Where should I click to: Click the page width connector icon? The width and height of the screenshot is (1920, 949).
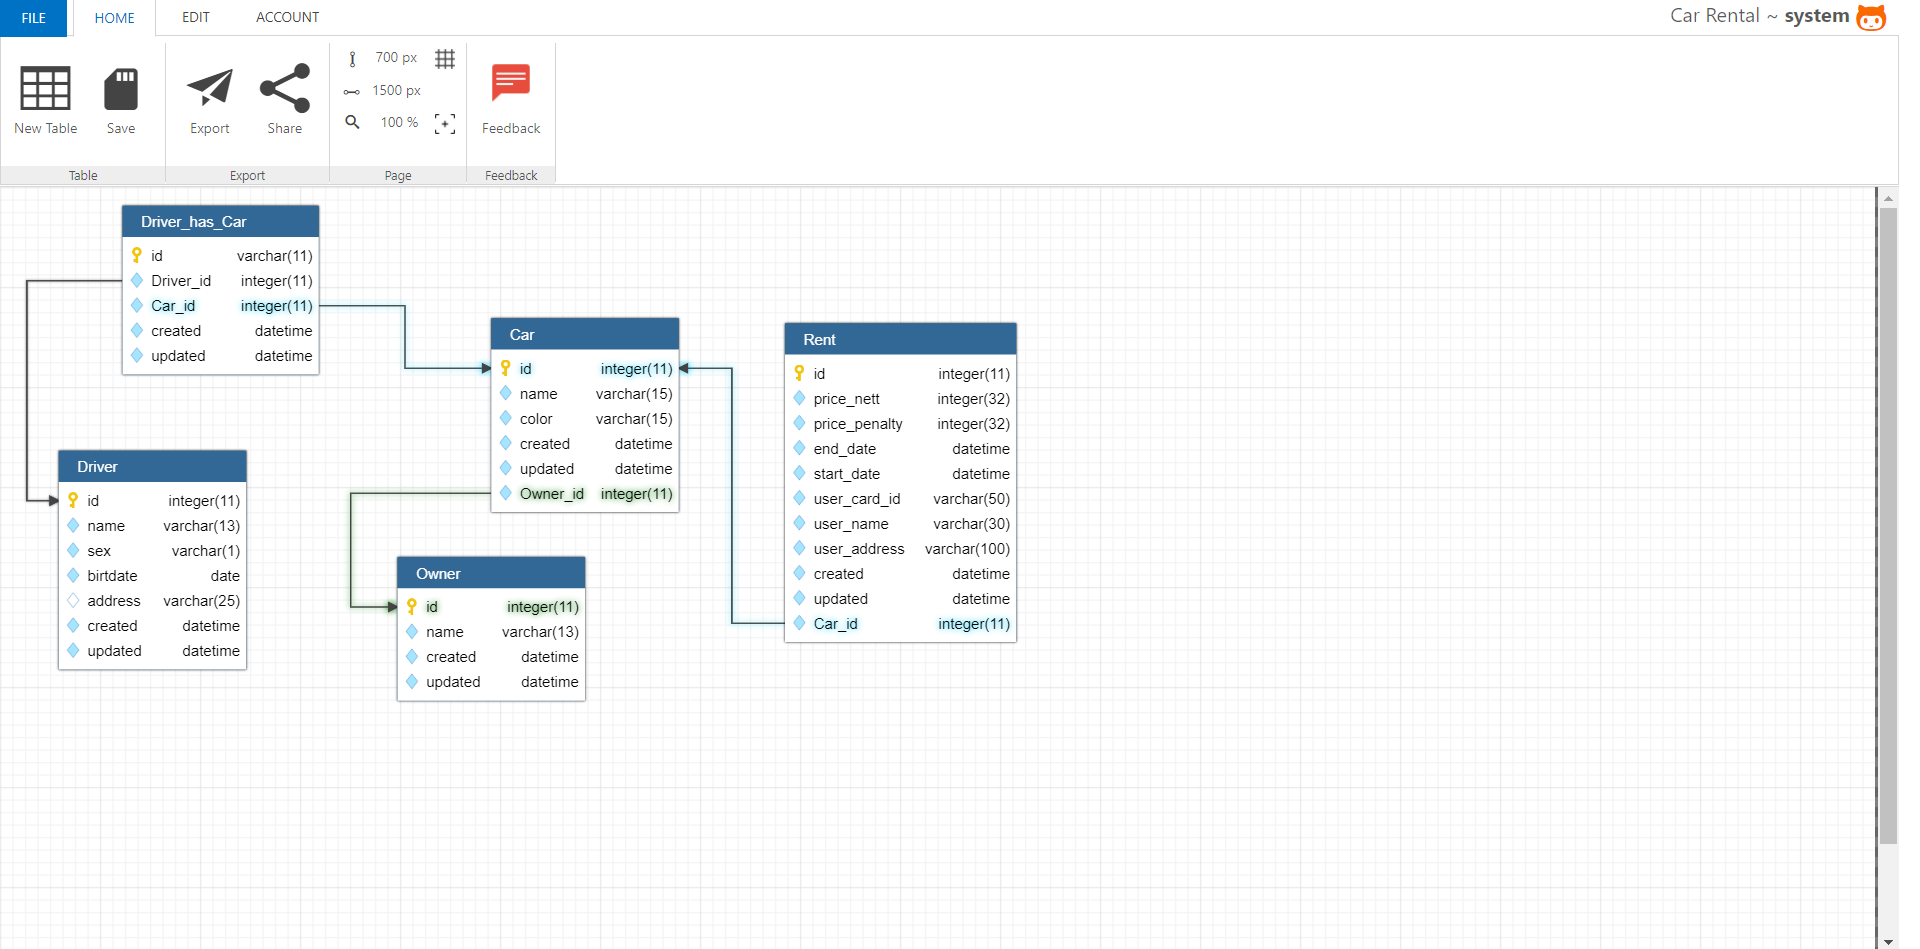click(352, 90)
